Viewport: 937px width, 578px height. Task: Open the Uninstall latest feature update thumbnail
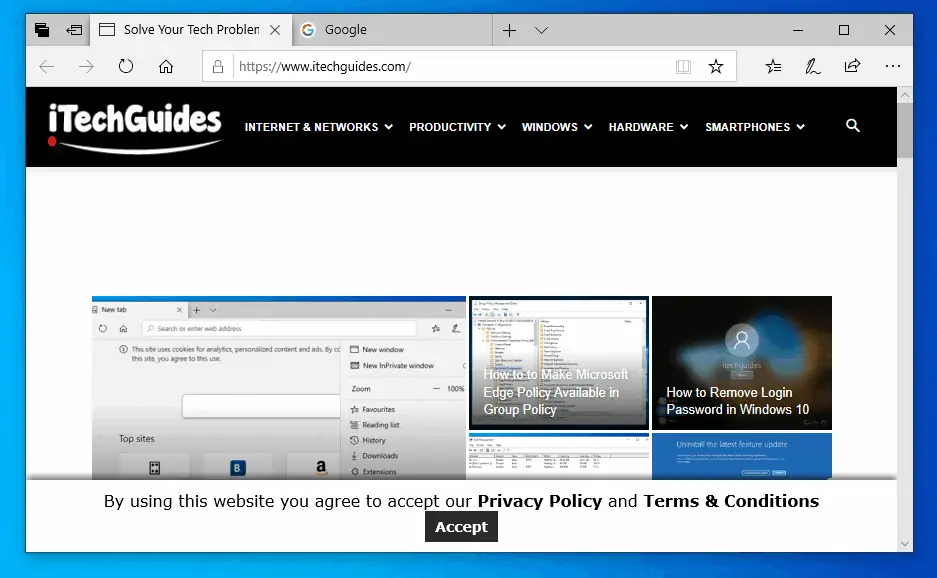742,456
